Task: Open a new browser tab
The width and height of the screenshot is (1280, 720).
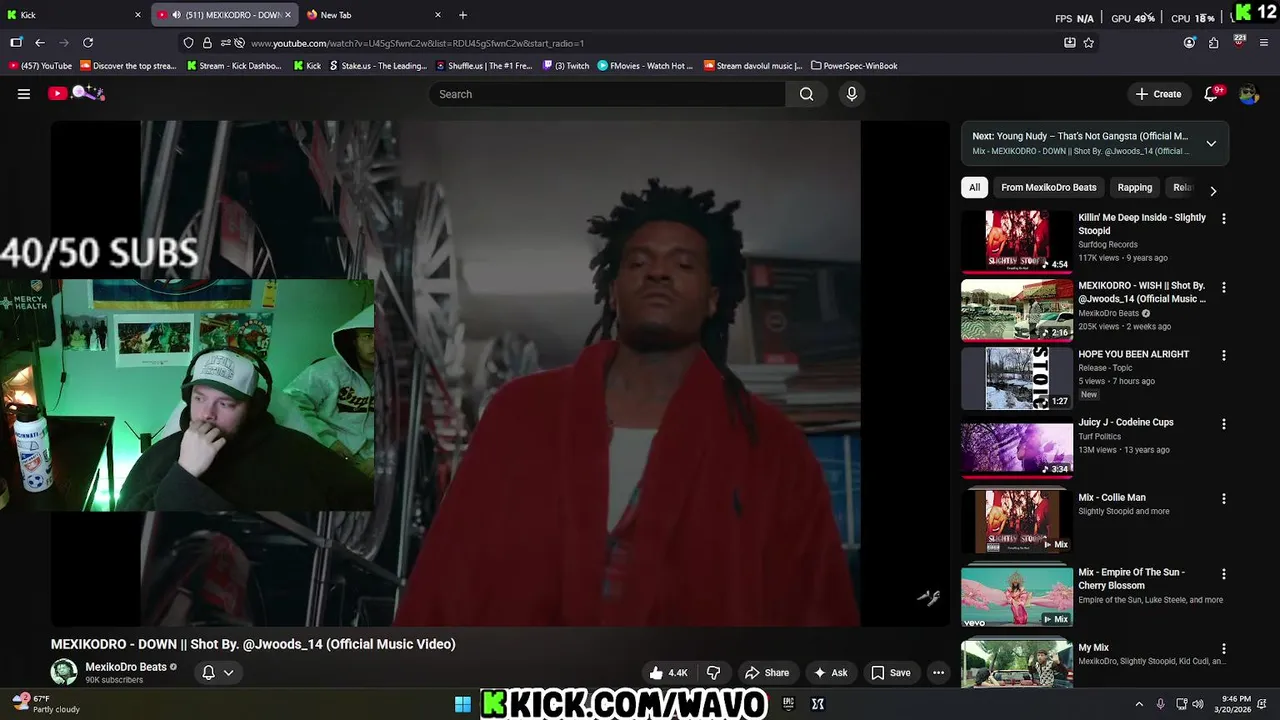Action: (x=463, y=15)
